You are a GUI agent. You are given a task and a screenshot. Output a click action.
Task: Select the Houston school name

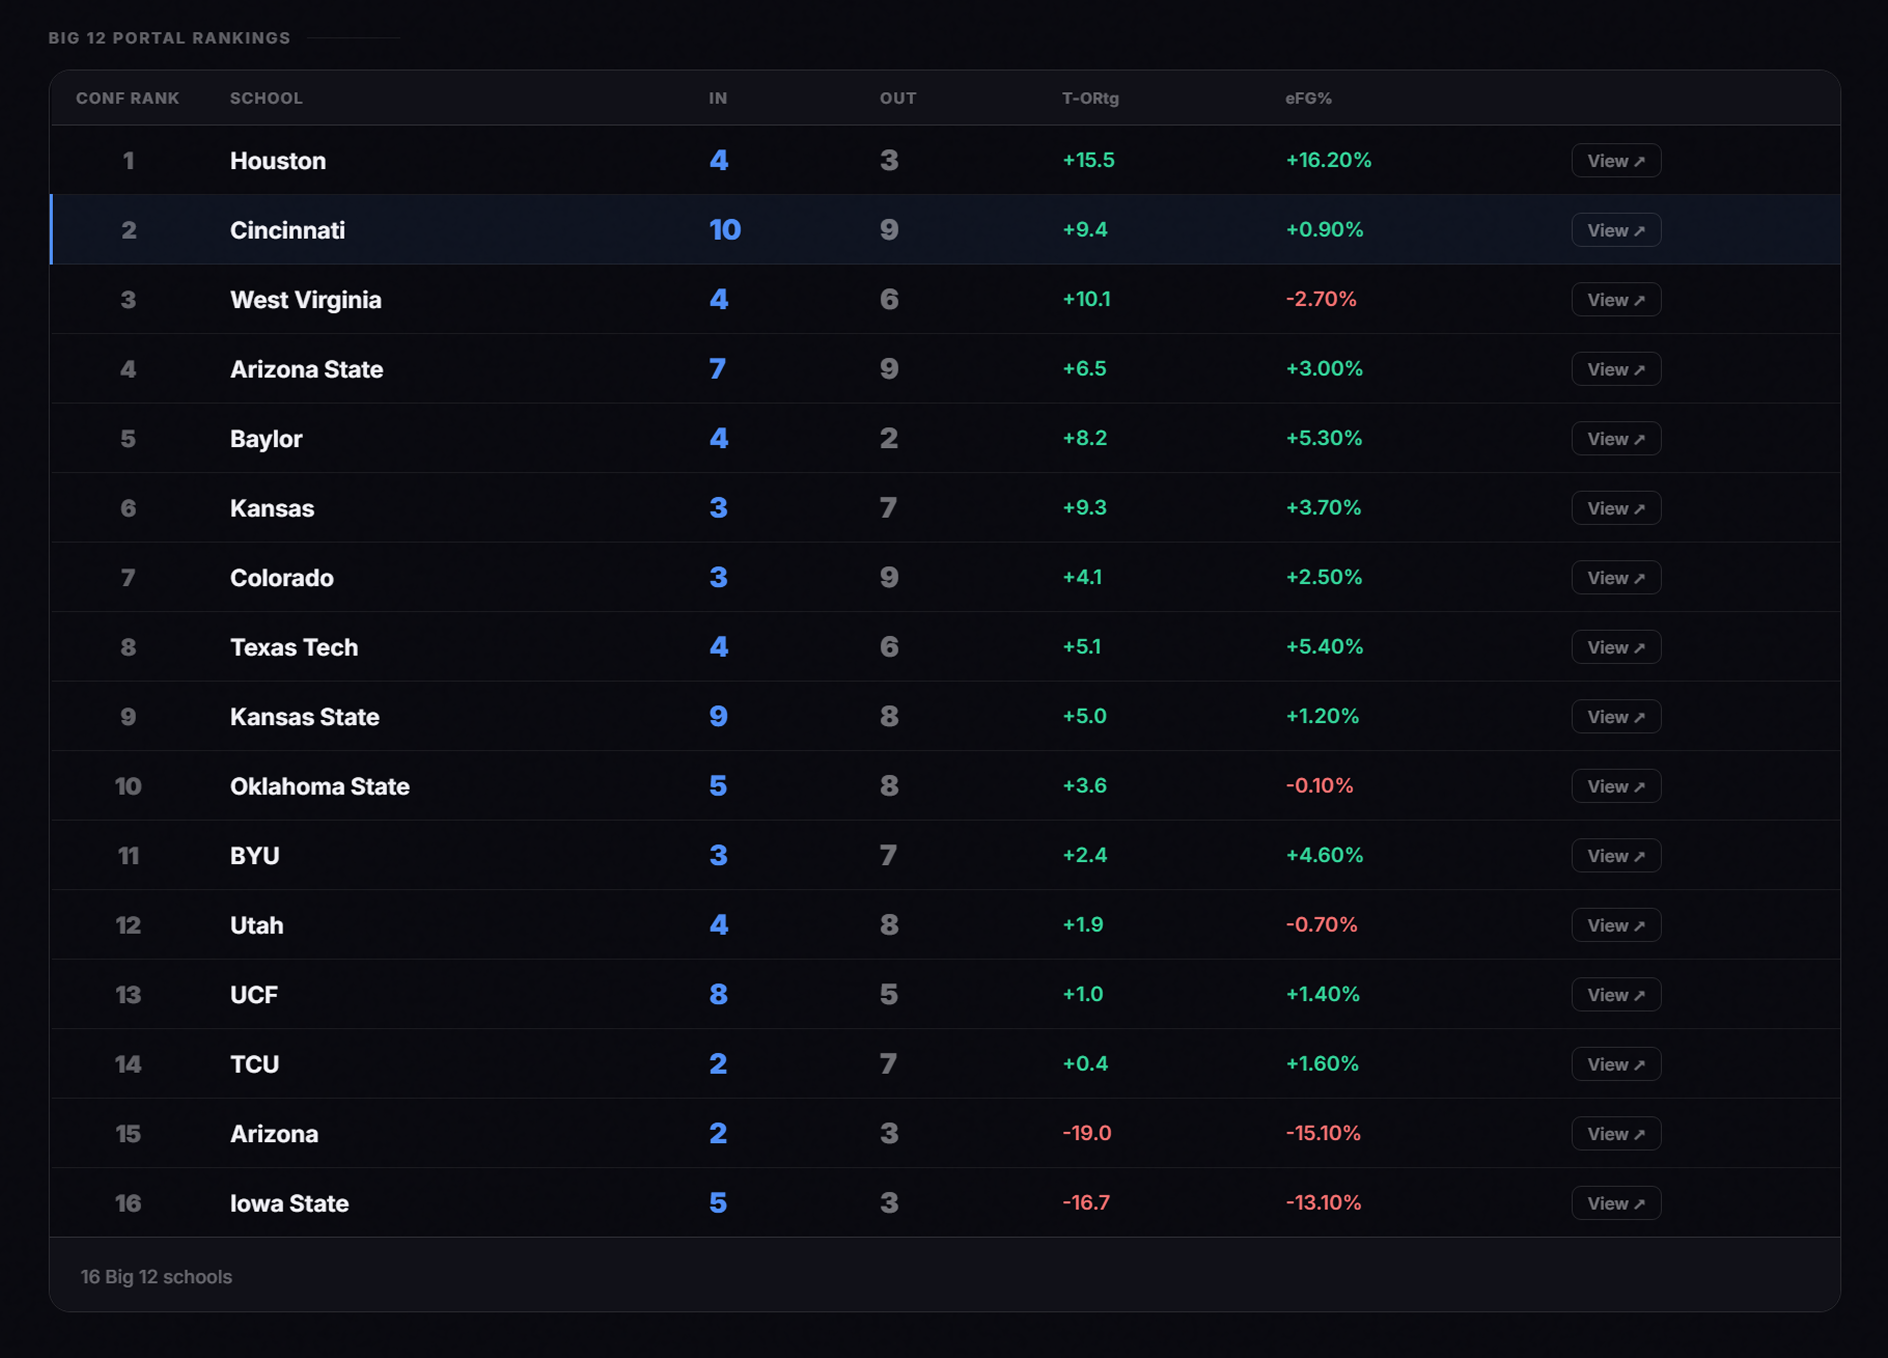pos(278,161)
